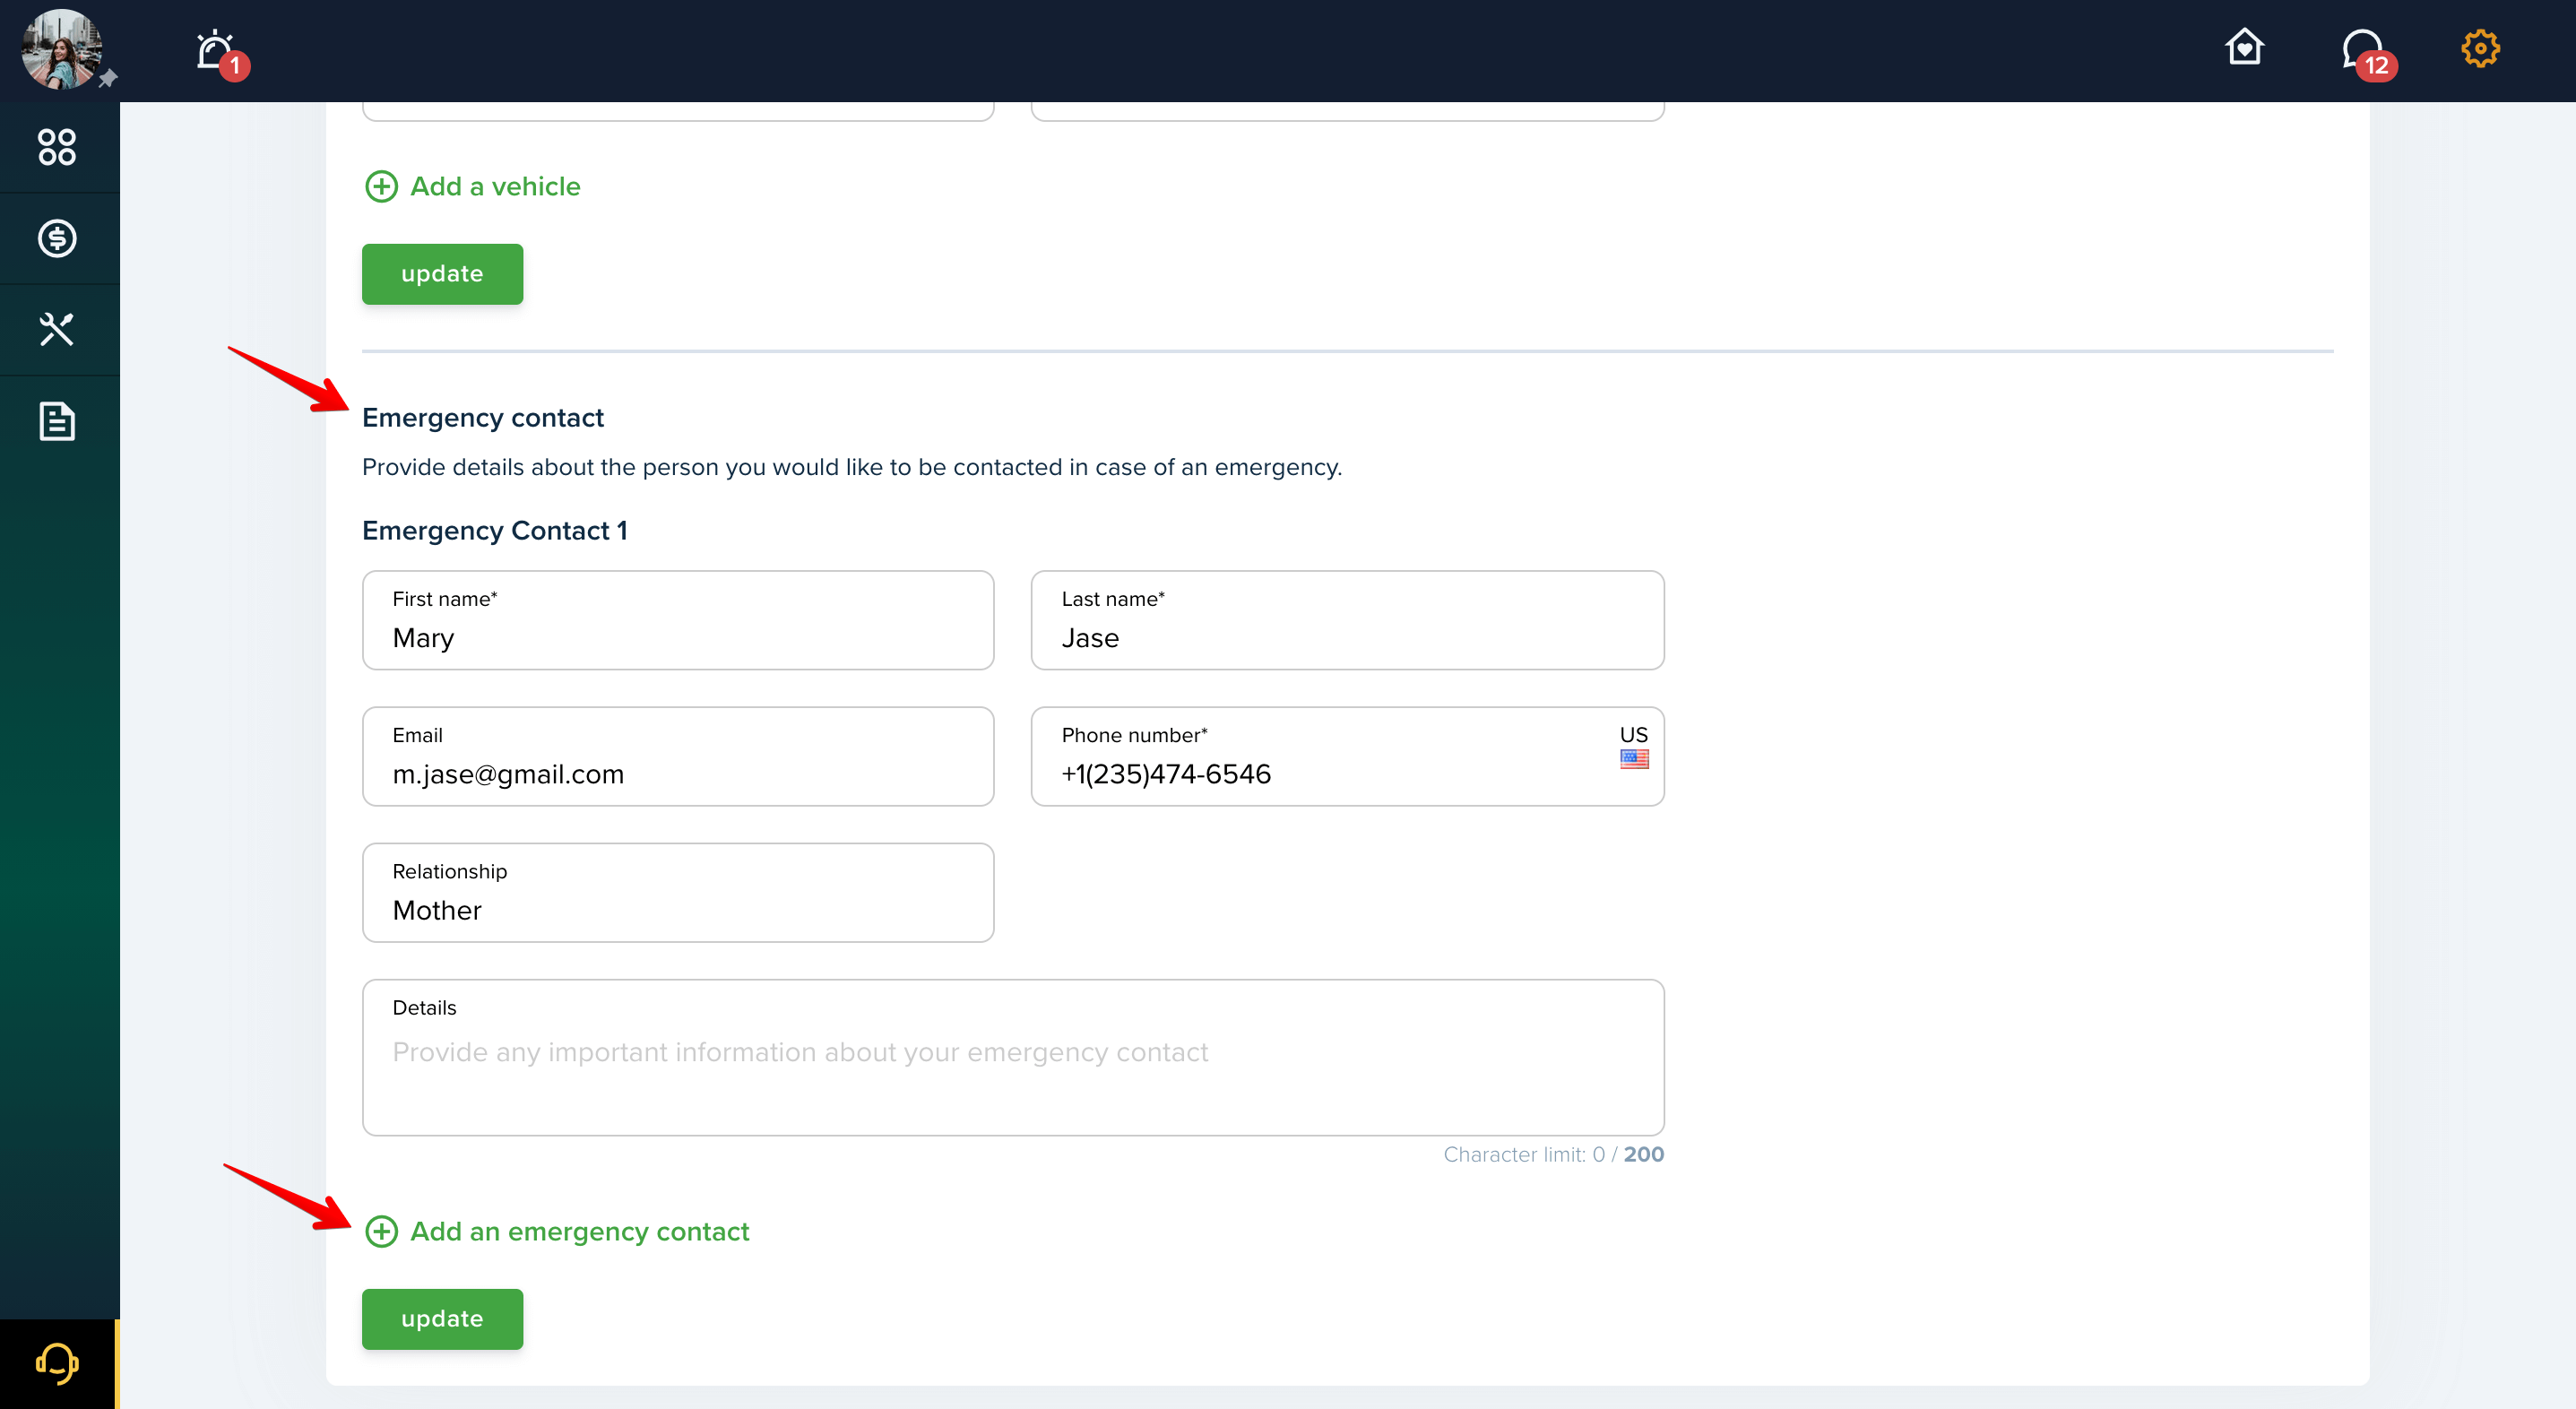2576x1409 pixels.
Task: Go to the home heart icon
Action: [x=2244, y=47]
